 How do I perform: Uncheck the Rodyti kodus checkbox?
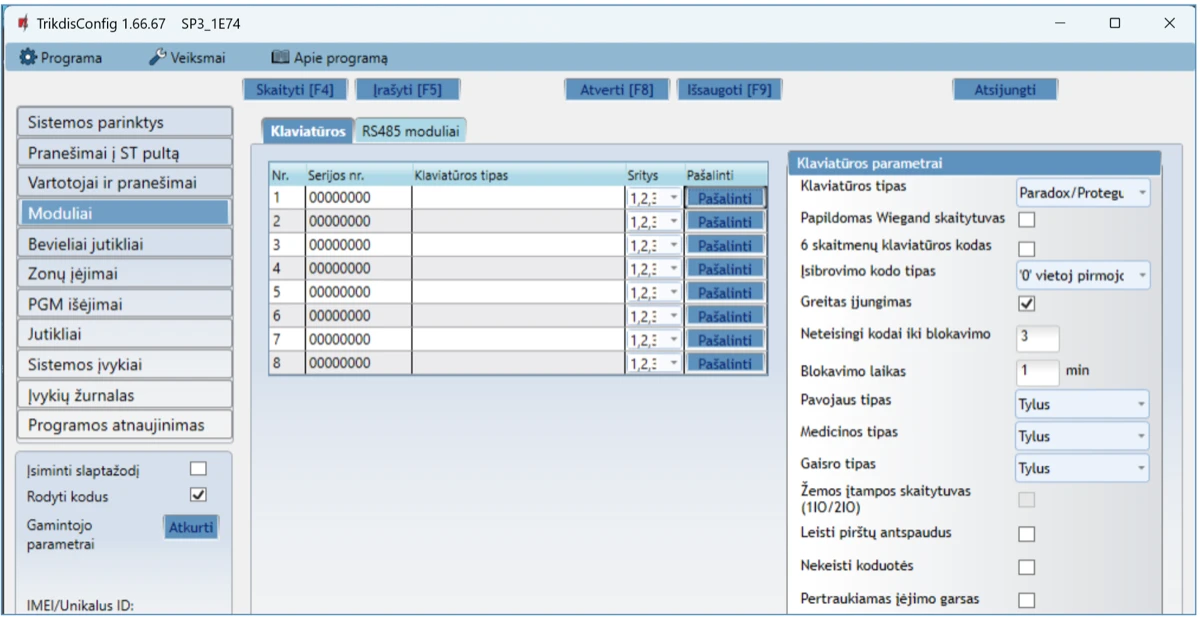[x=198, y=494]
